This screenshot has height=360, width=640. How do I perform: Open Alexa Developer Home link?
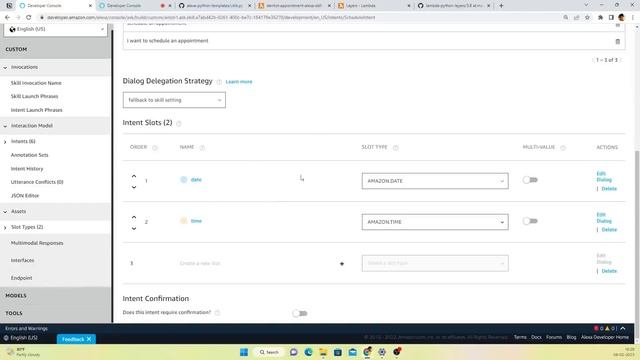(605, 337)
